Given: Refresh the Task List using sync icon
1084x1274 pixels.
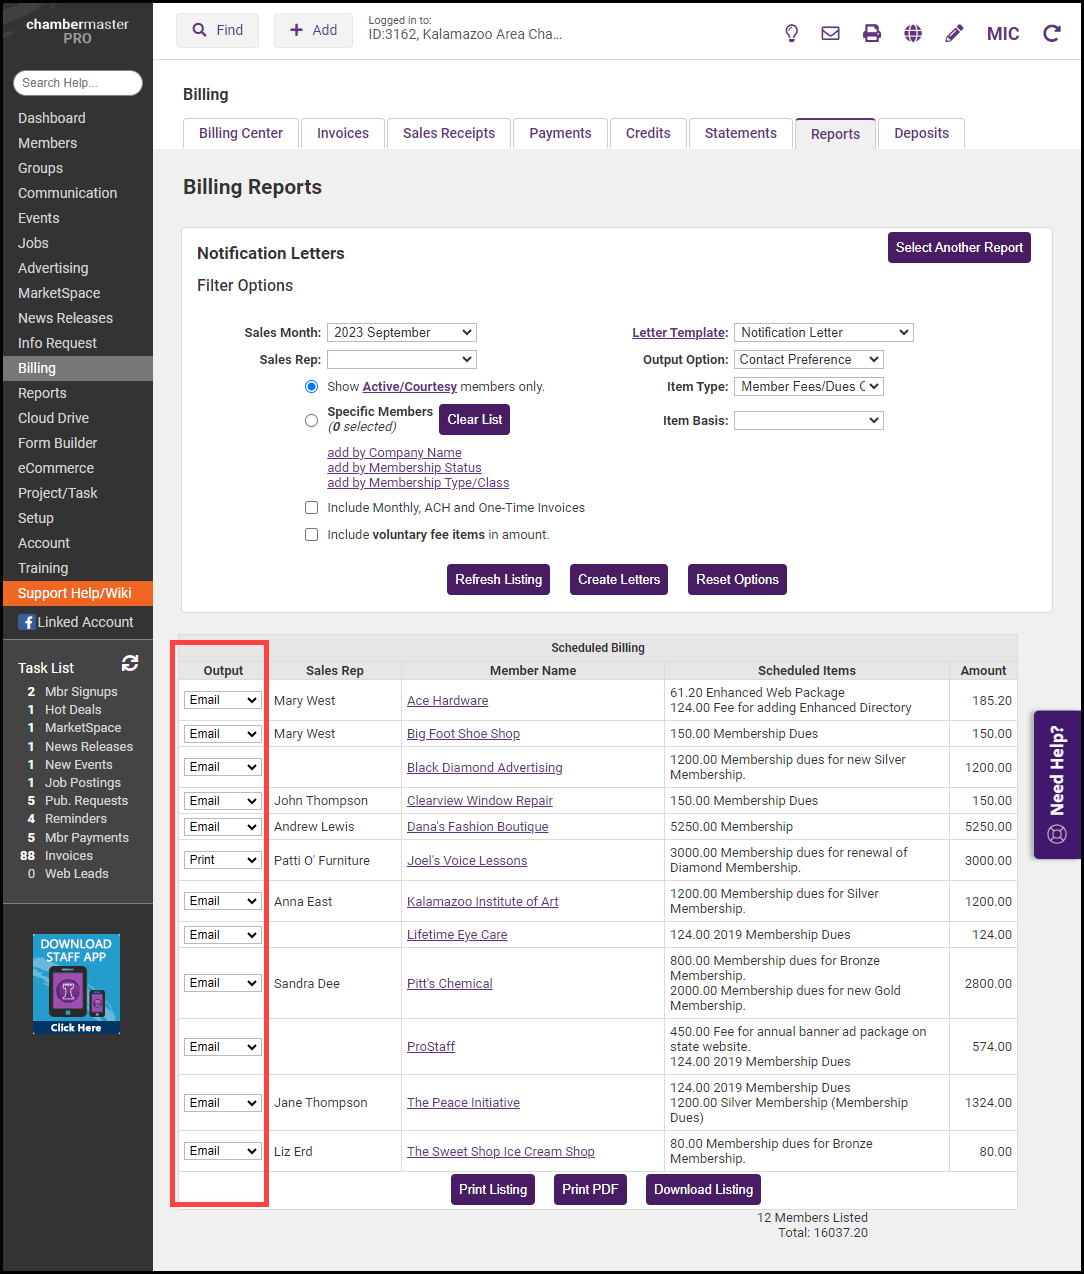Looking at the screenshot, I should click(130, 663).
